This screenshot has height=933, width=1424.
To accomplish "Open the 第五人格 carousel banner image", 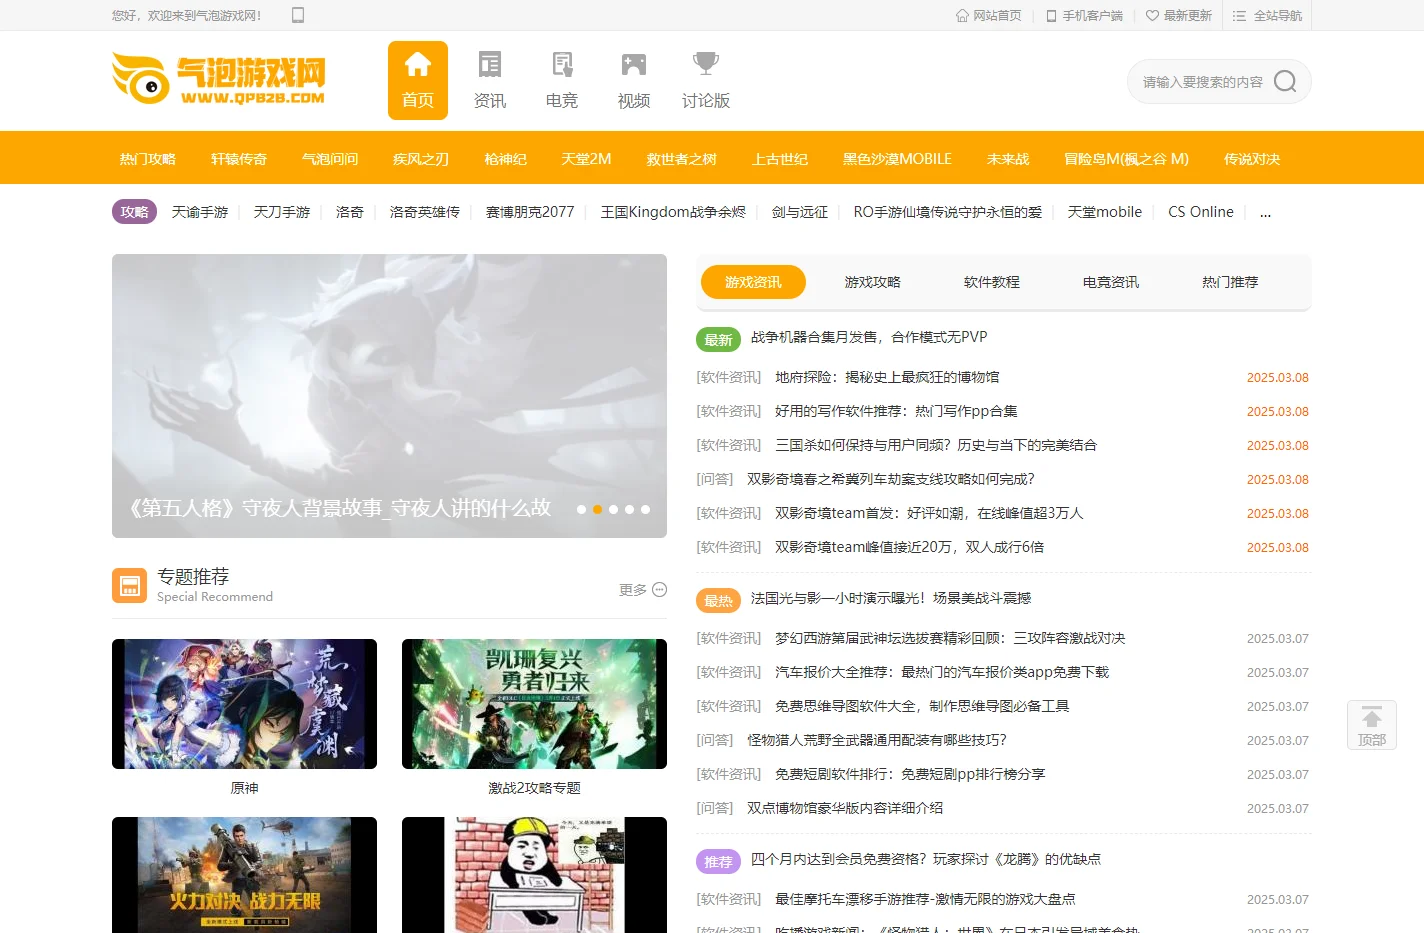I will (x=389, y=396).
